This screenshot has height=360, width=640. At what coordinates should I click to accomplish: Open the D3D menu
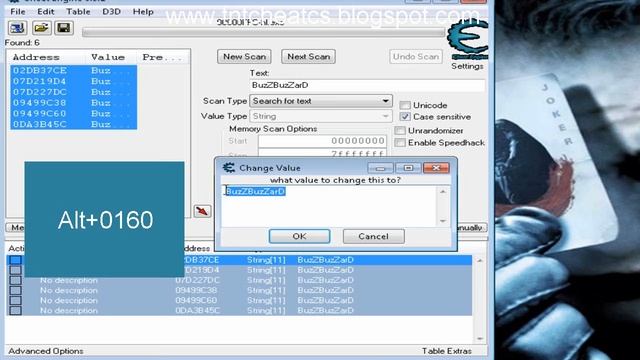click(111, 11)
